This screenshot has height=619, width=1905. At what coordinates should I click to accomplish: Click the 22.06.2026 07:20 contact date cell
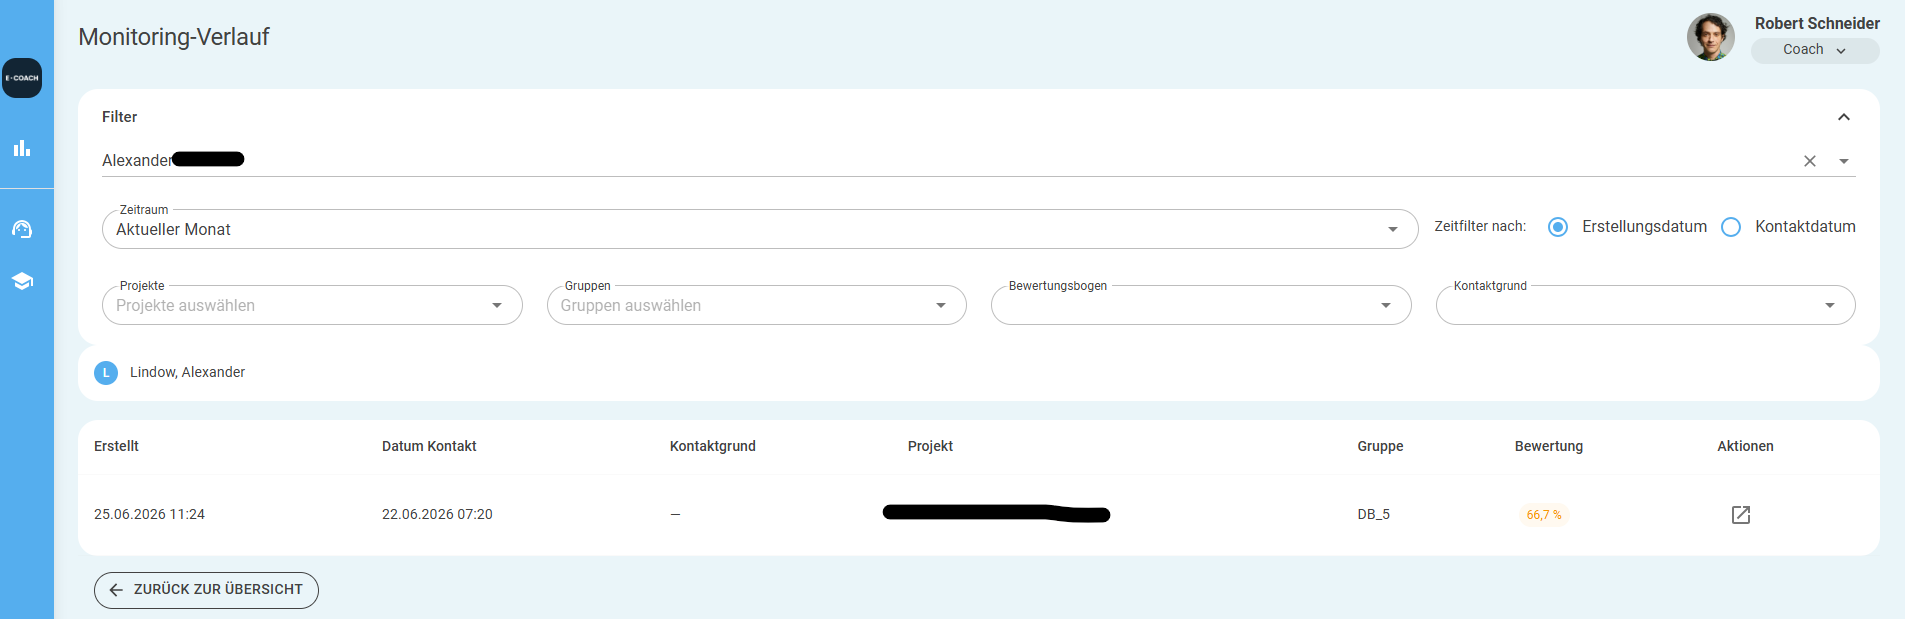coord(437,514)
